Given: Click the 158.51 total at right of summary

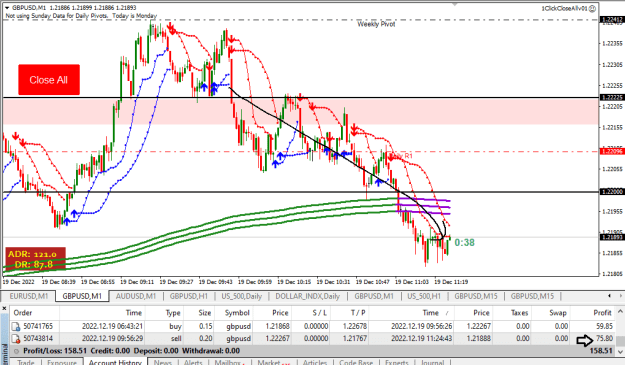Looking at the screenshot, I should click(x=601, y=351).
